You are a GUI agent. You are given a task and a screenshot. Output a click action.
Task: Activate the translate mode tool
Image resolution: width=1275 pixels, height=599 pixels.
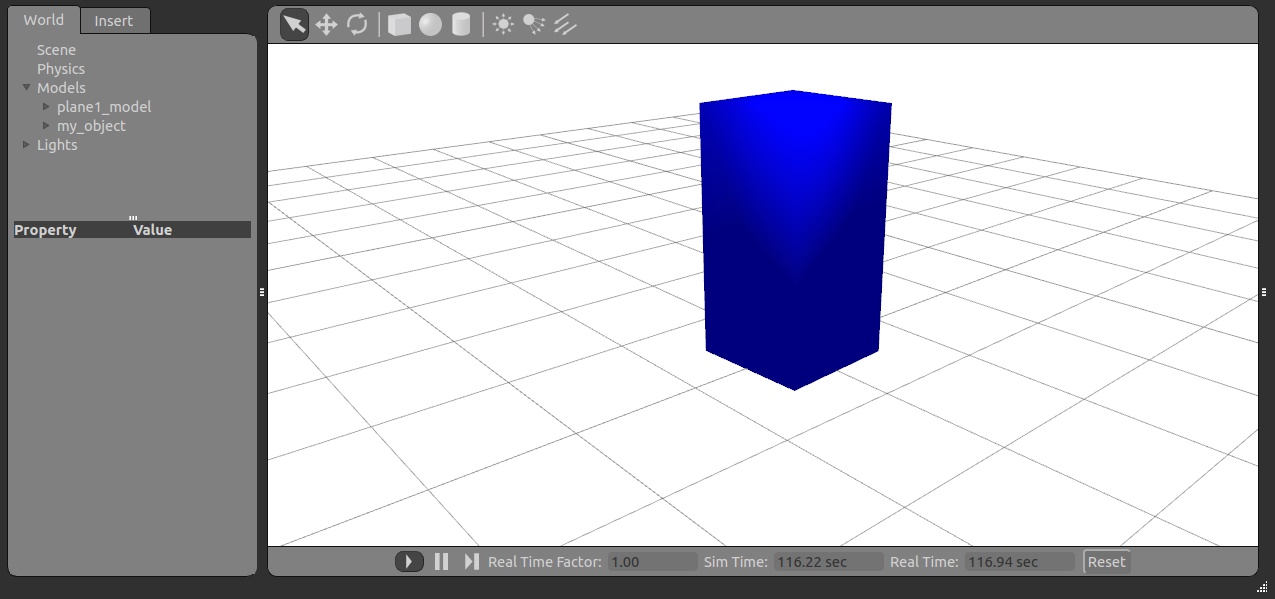[326, 25]
